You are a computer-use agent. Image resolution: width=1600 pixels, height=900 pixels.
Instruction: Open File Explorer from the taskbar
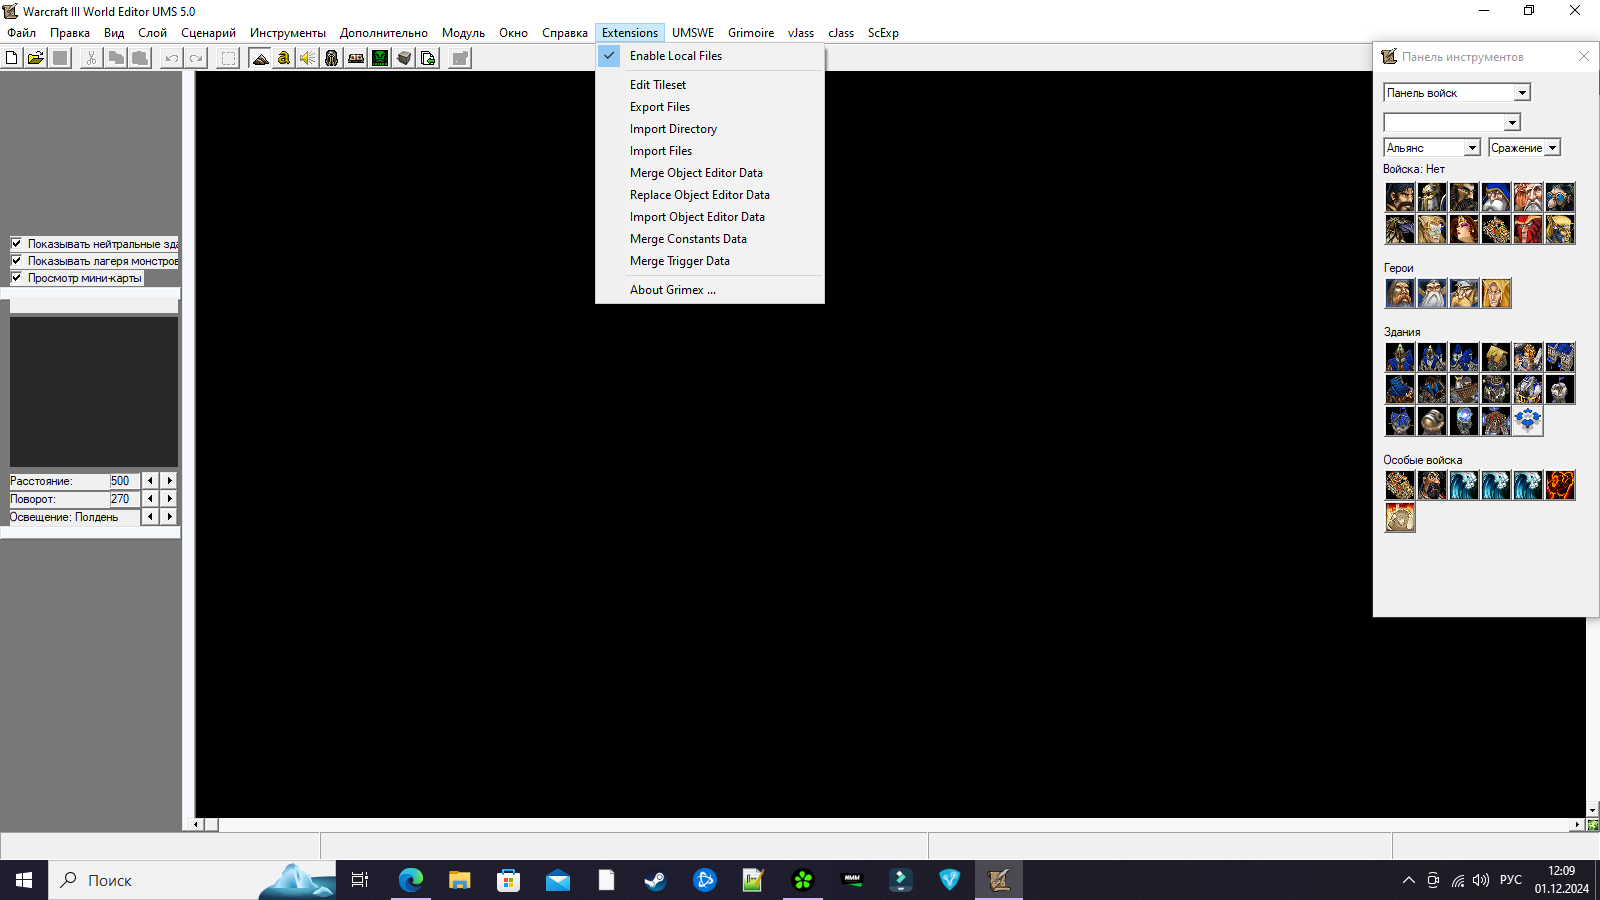coord(459,880)
